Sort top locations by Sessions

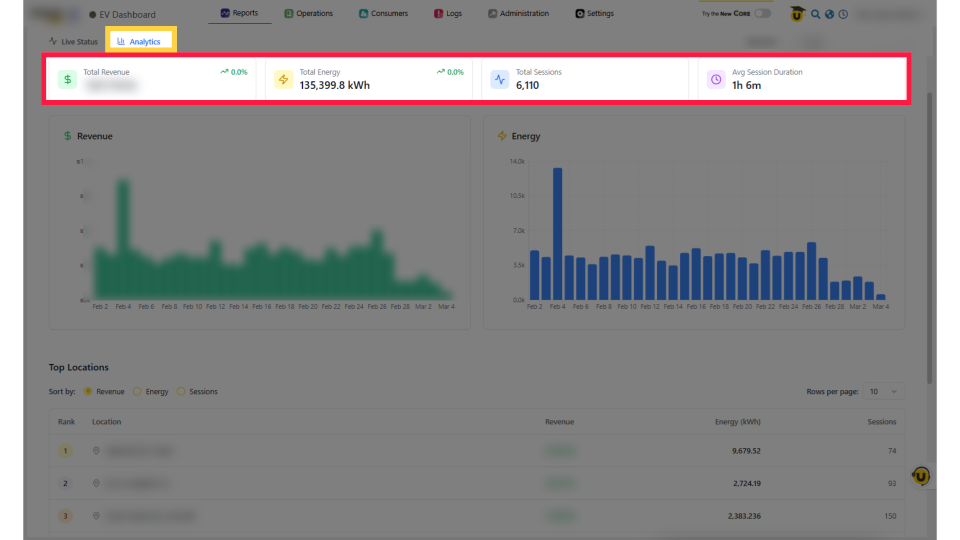tap(181, 391)
